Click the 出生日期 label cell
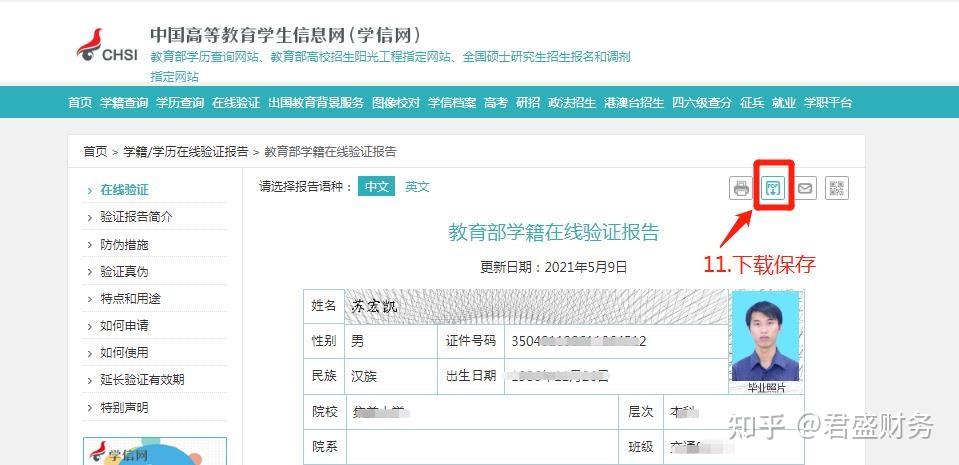The image size is (959, 465). pos(471,376)
